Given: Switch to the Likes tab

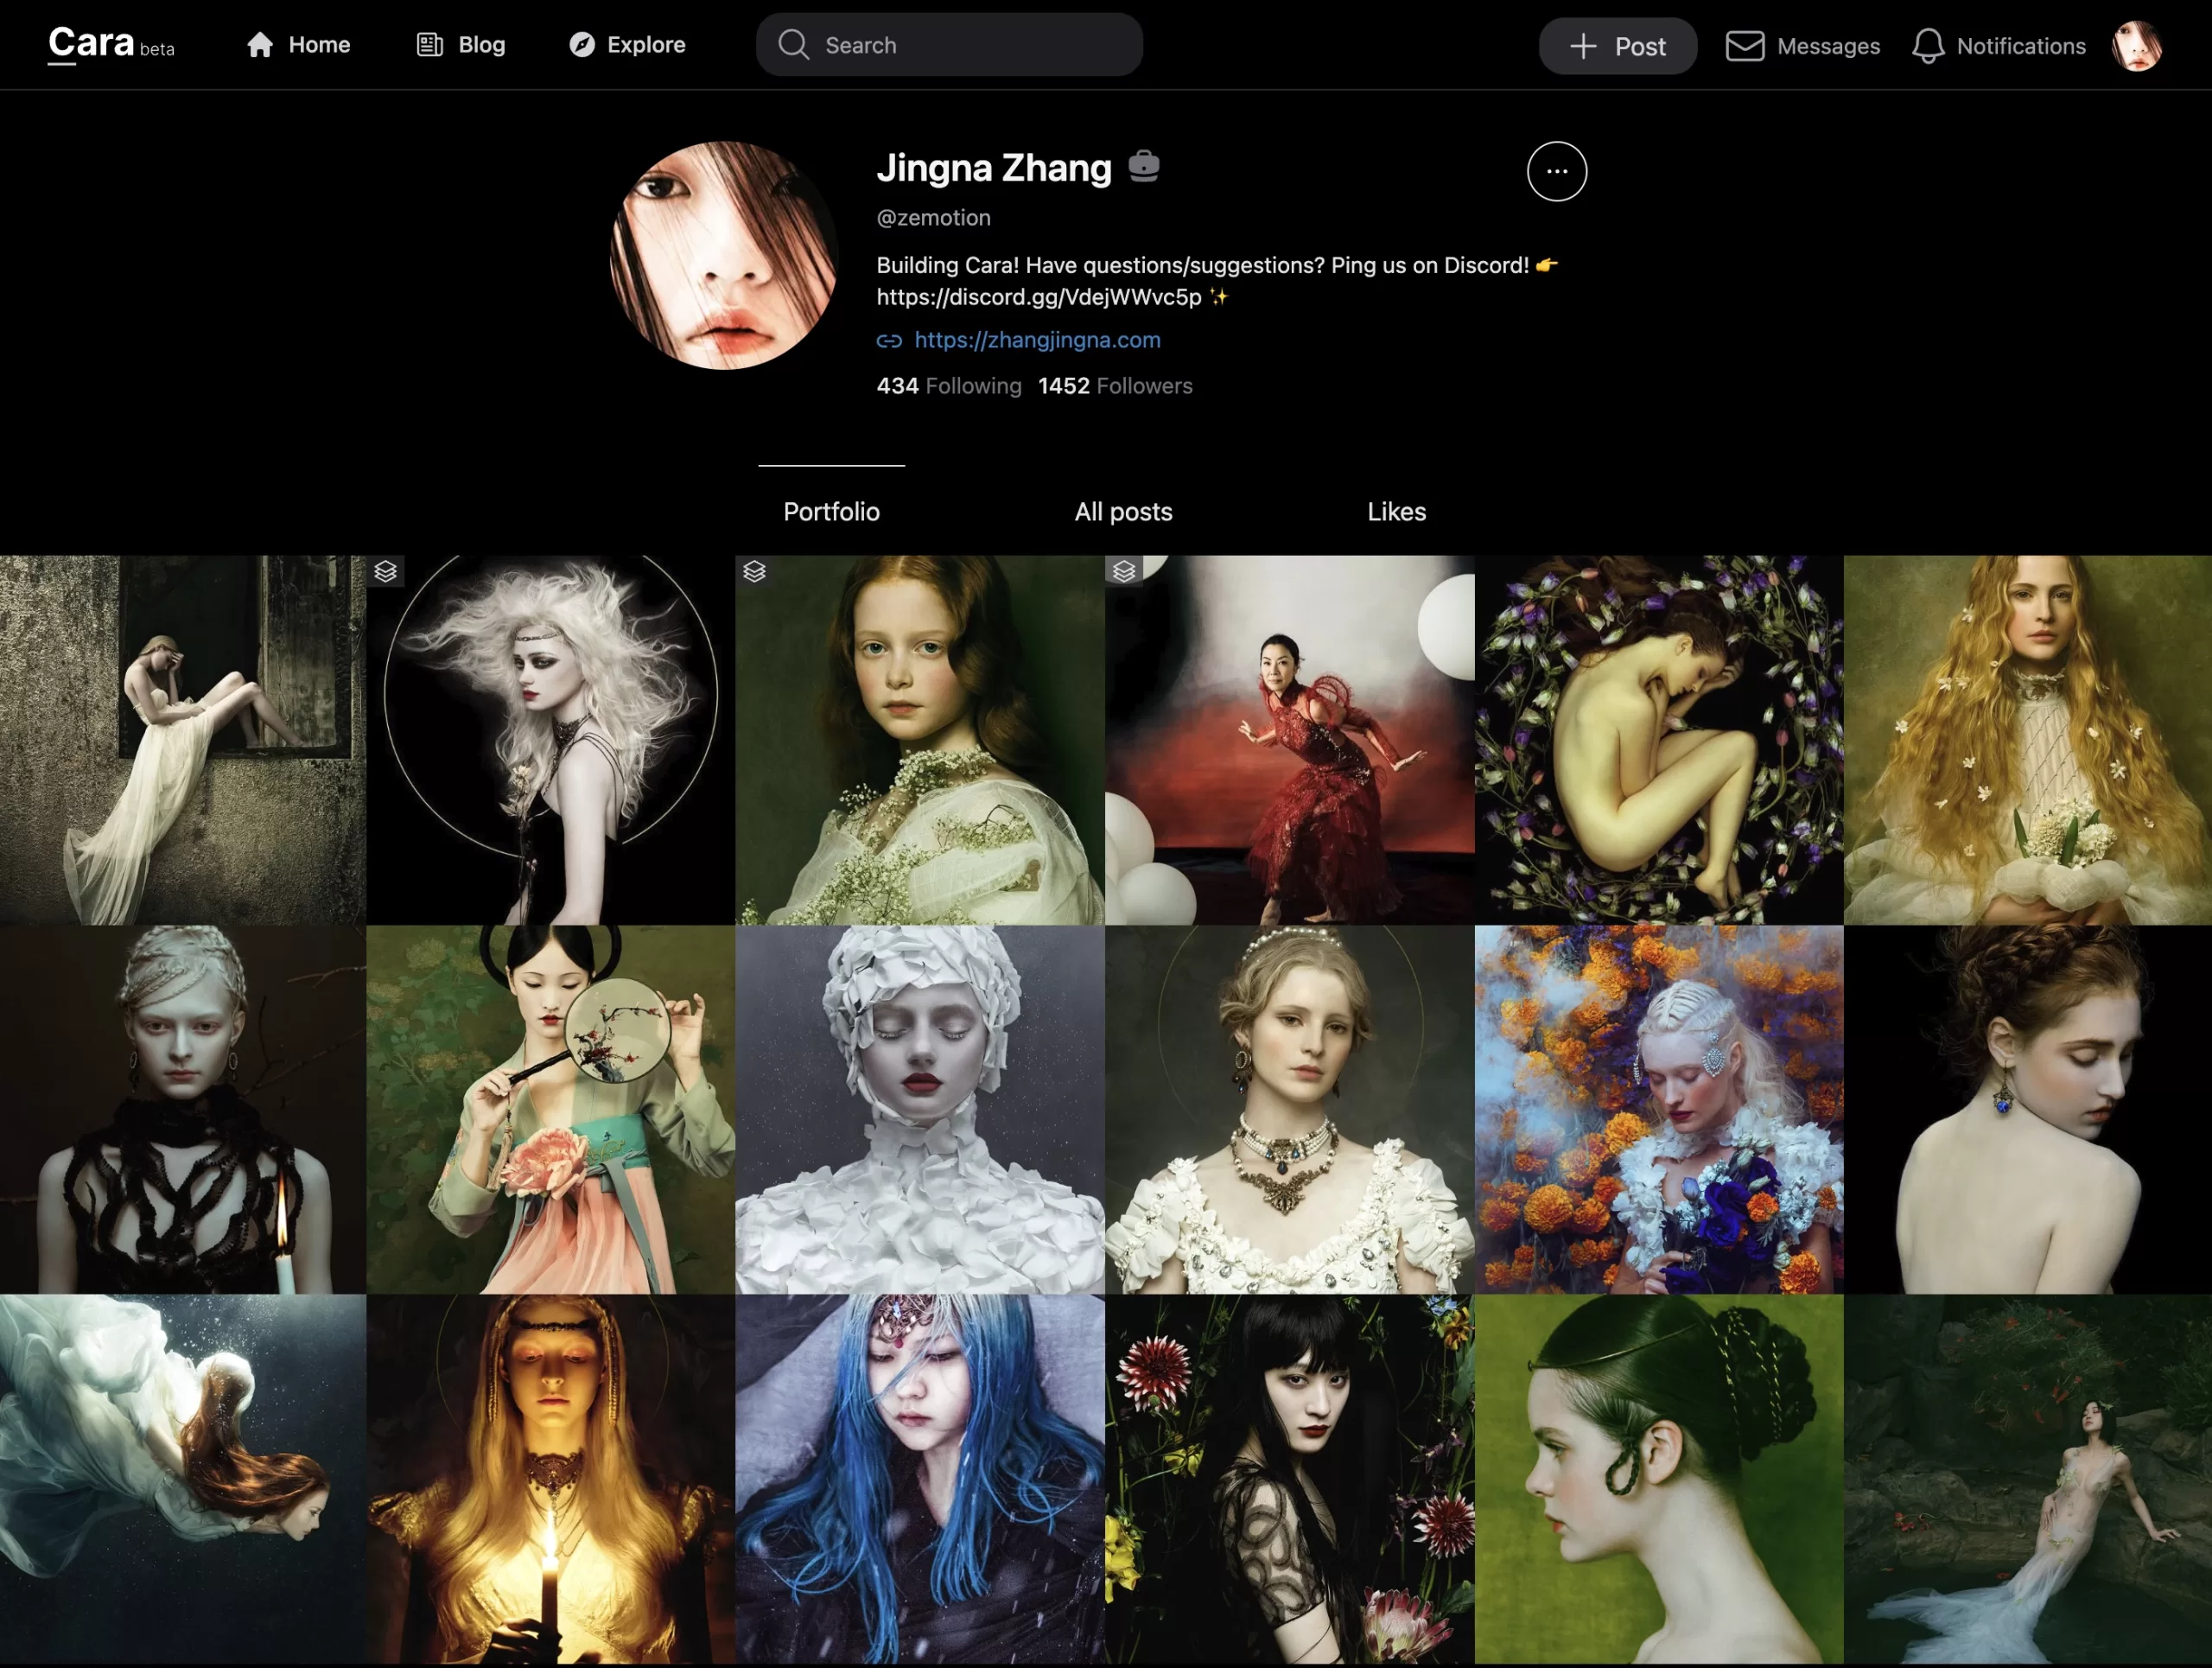Looking at the screenshot, I should click(x=1396, y=512).
